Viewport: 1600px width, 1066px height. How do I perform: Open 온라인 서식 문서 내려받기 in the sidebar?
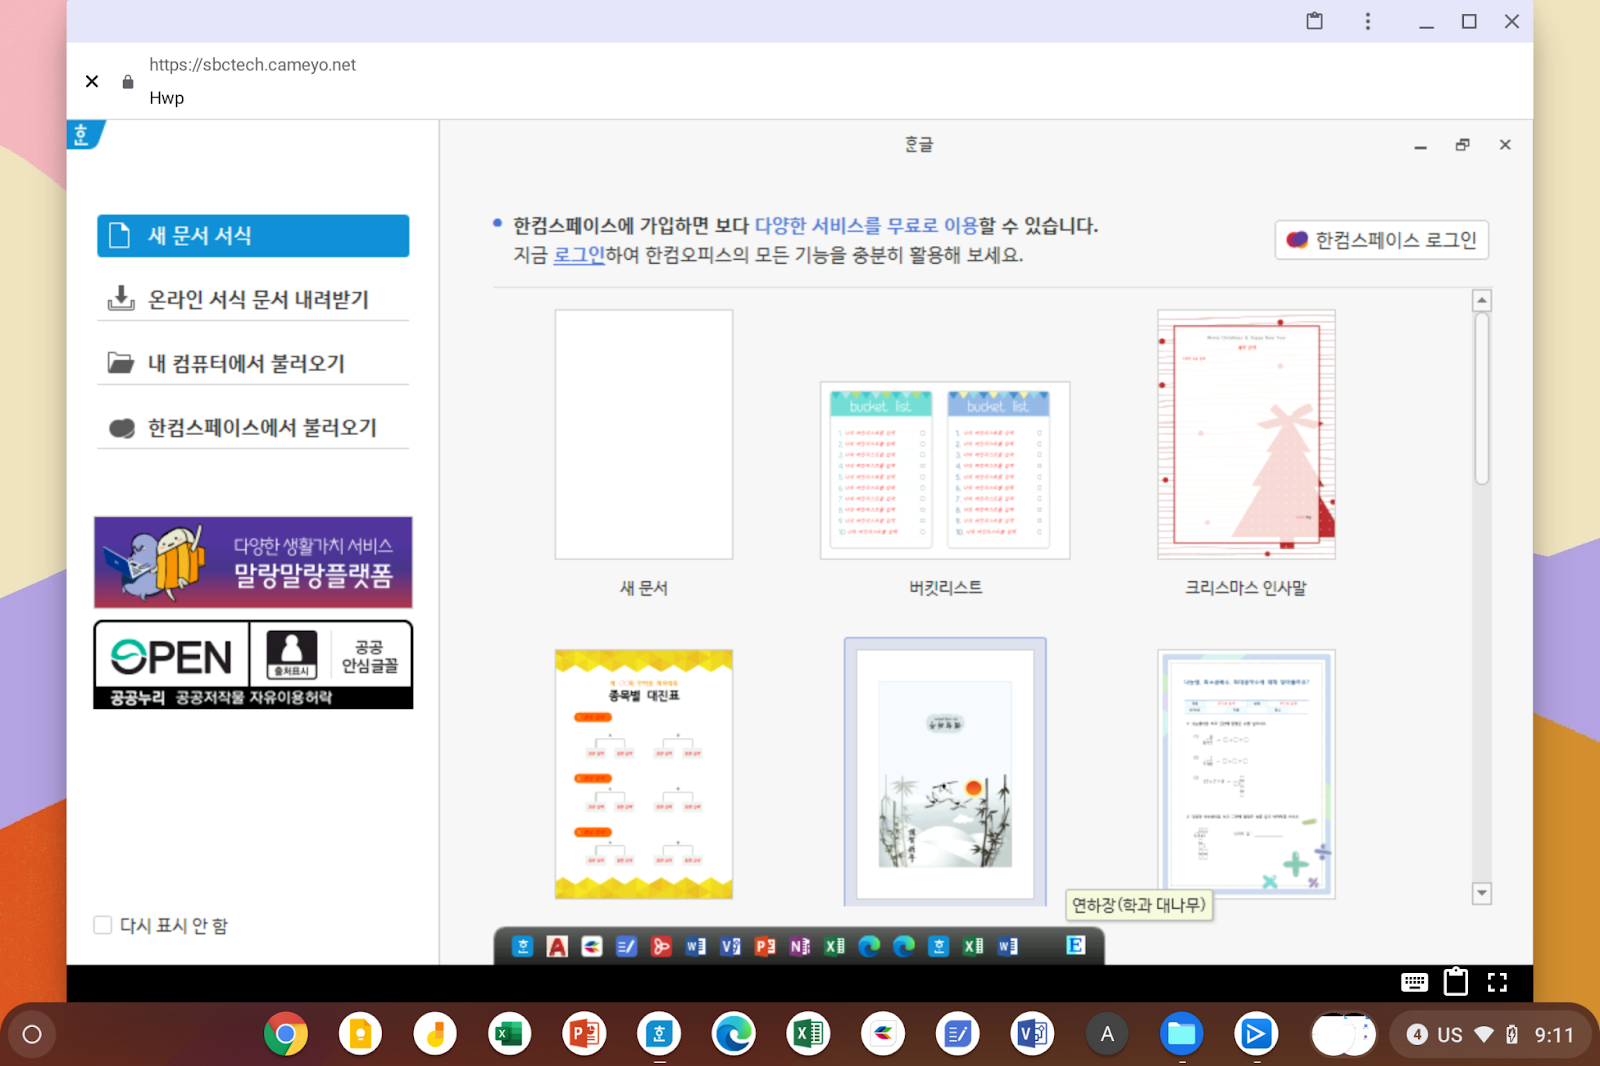coord(253,299)
